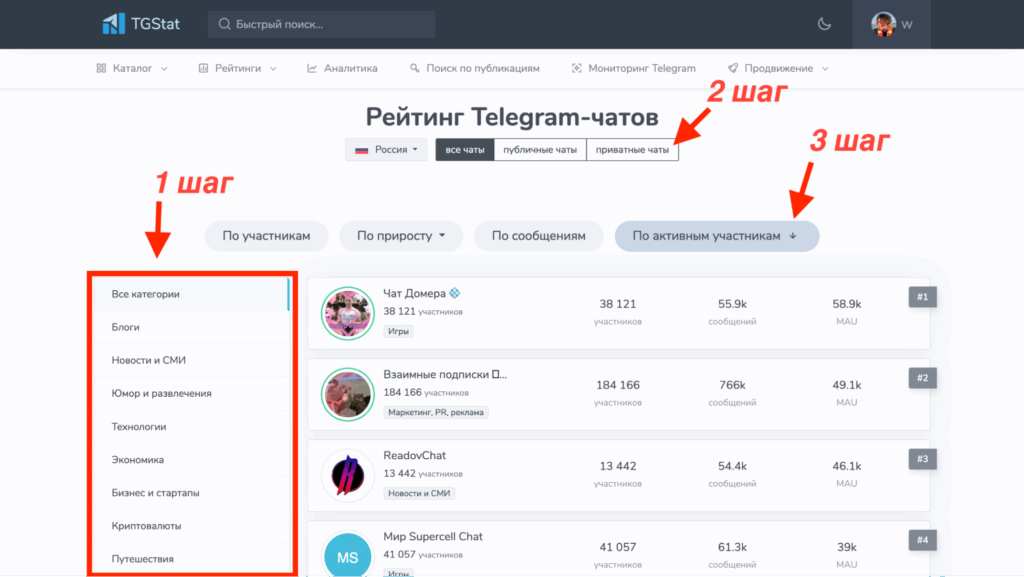Screen dimensions: 1024x577
Task: Click the sort arrow on По активным участникам
Action: [x=793, y=236]
